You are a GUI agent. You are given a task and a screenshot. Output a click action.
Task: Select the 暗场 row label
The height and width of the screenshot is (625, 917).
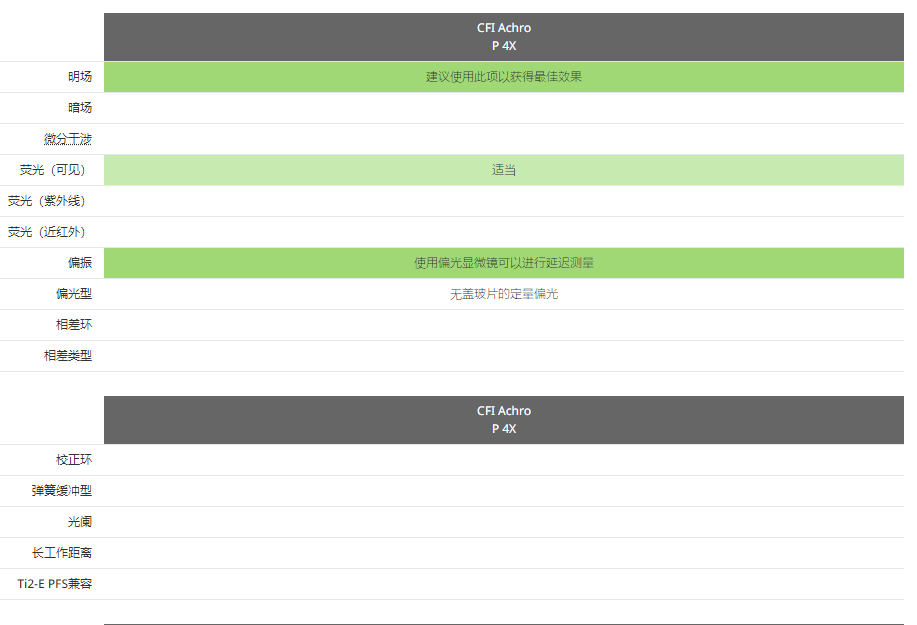coord(80,108)
